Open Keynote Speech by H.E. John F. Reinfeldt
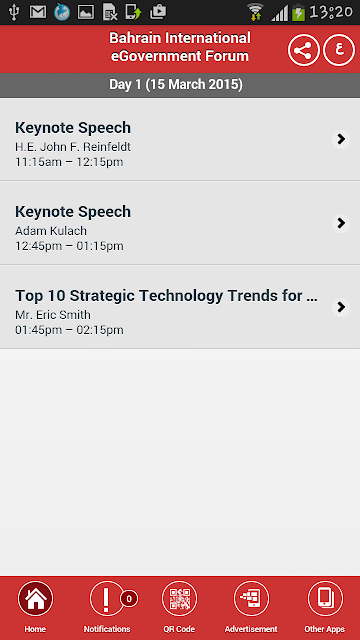 180,140
